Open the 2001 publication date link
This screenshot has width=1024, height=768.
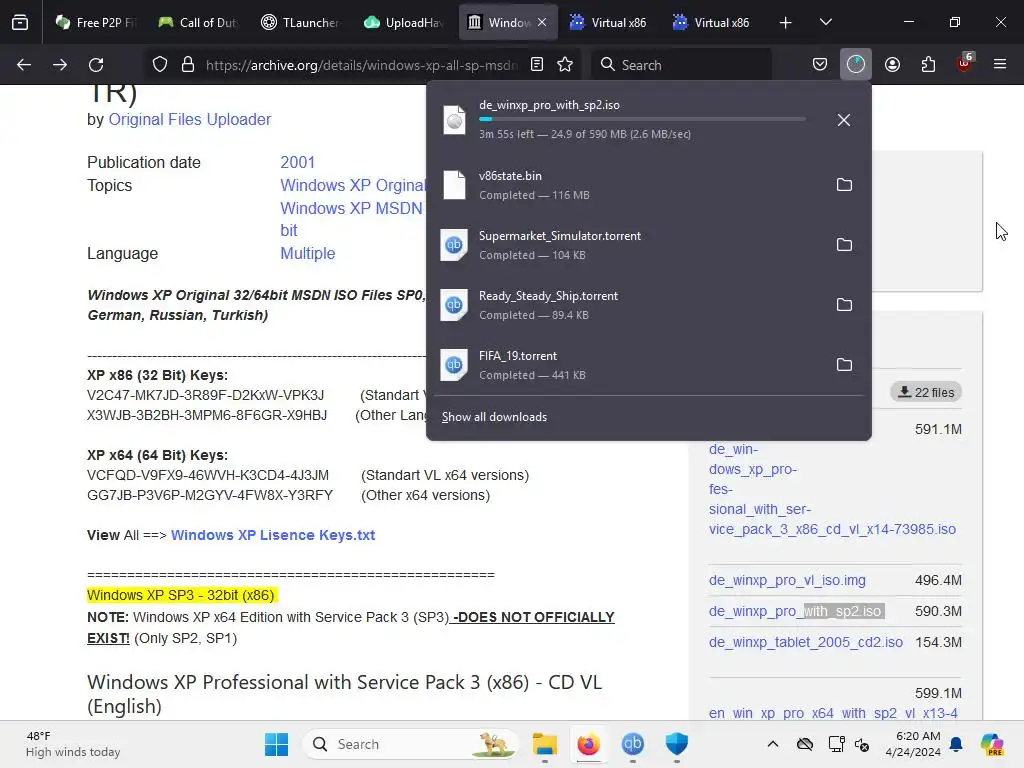298,163
